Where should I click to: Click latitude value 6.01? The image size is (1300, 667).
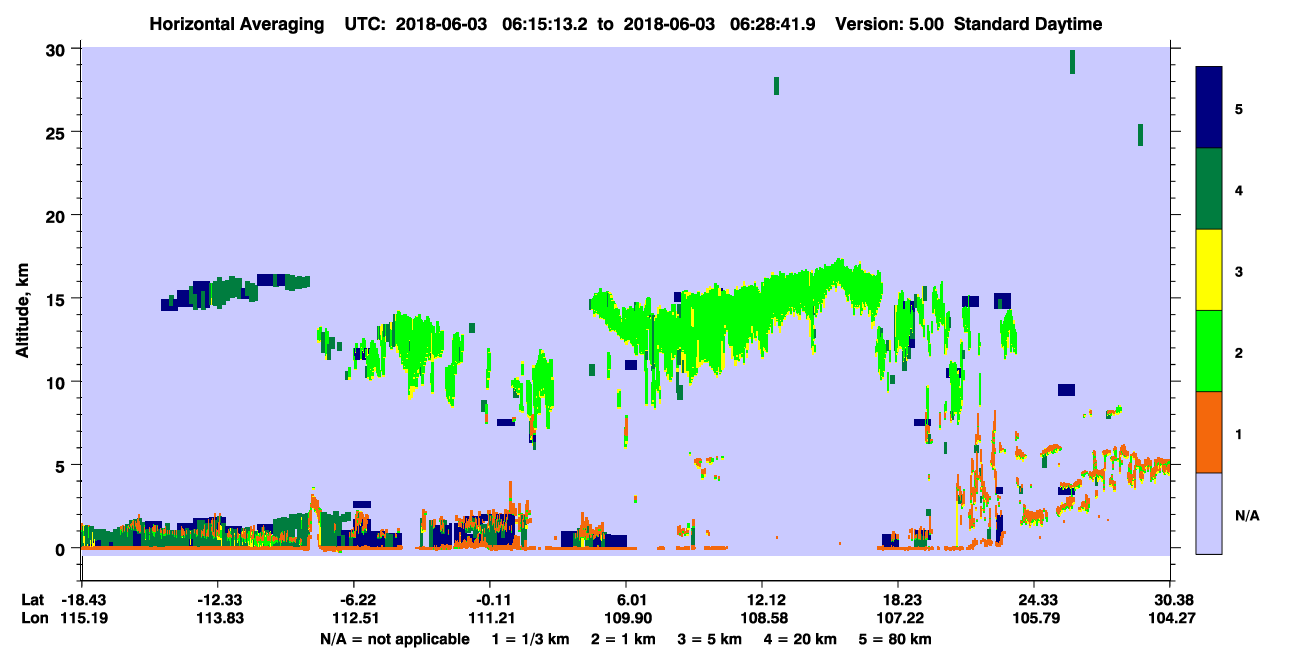coord(626,599)
